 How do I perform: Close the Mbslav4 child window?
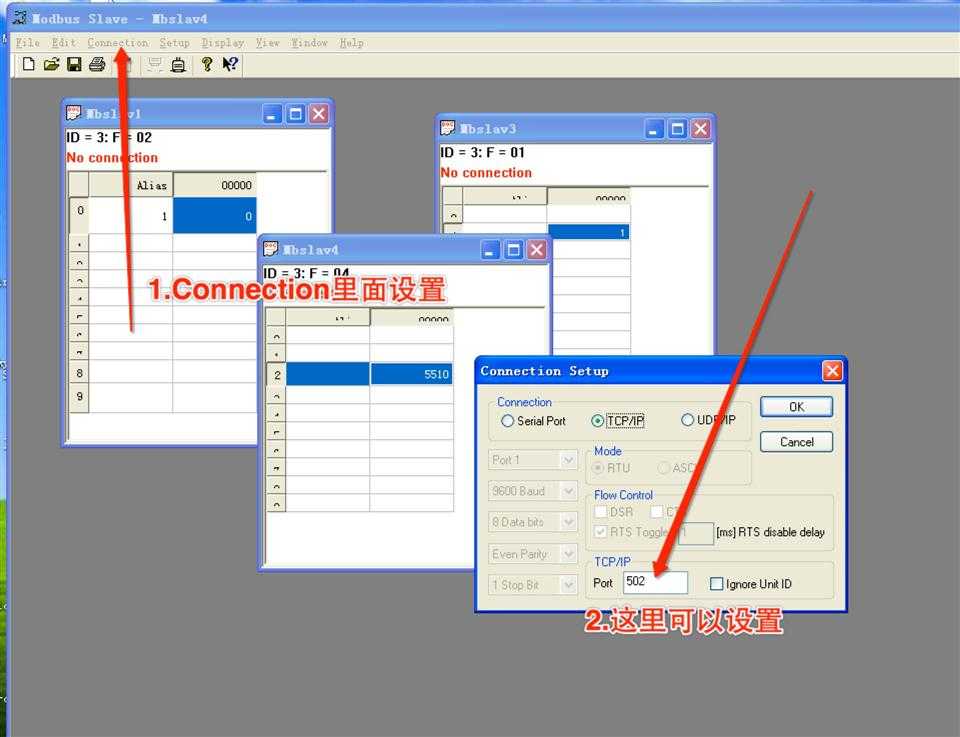click(537, 249)
